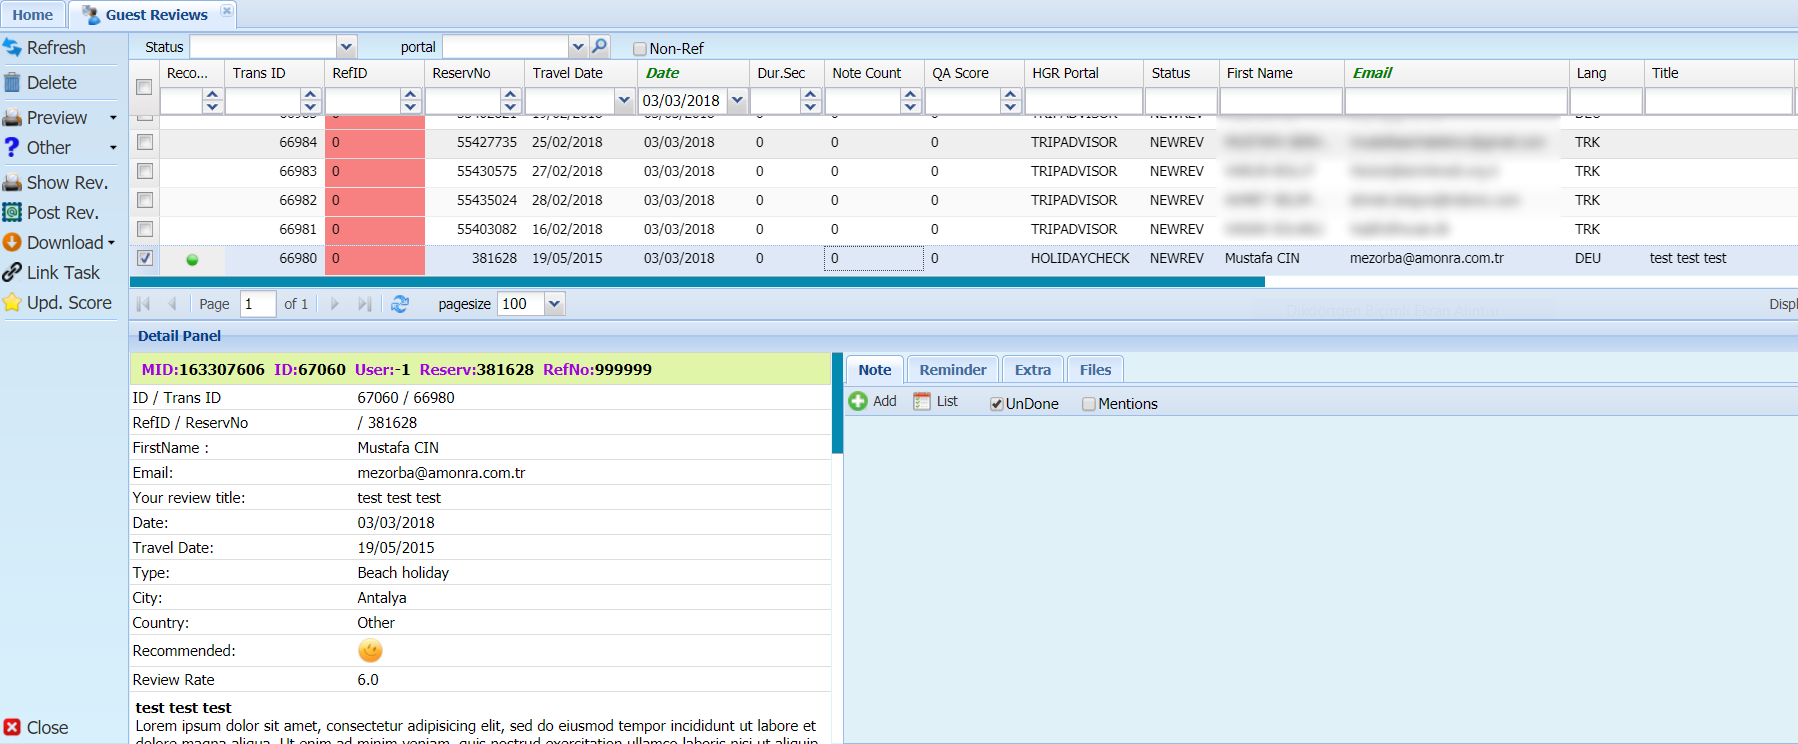
Task: Click the Upd. Score star icon
Action: click(12, 302)
